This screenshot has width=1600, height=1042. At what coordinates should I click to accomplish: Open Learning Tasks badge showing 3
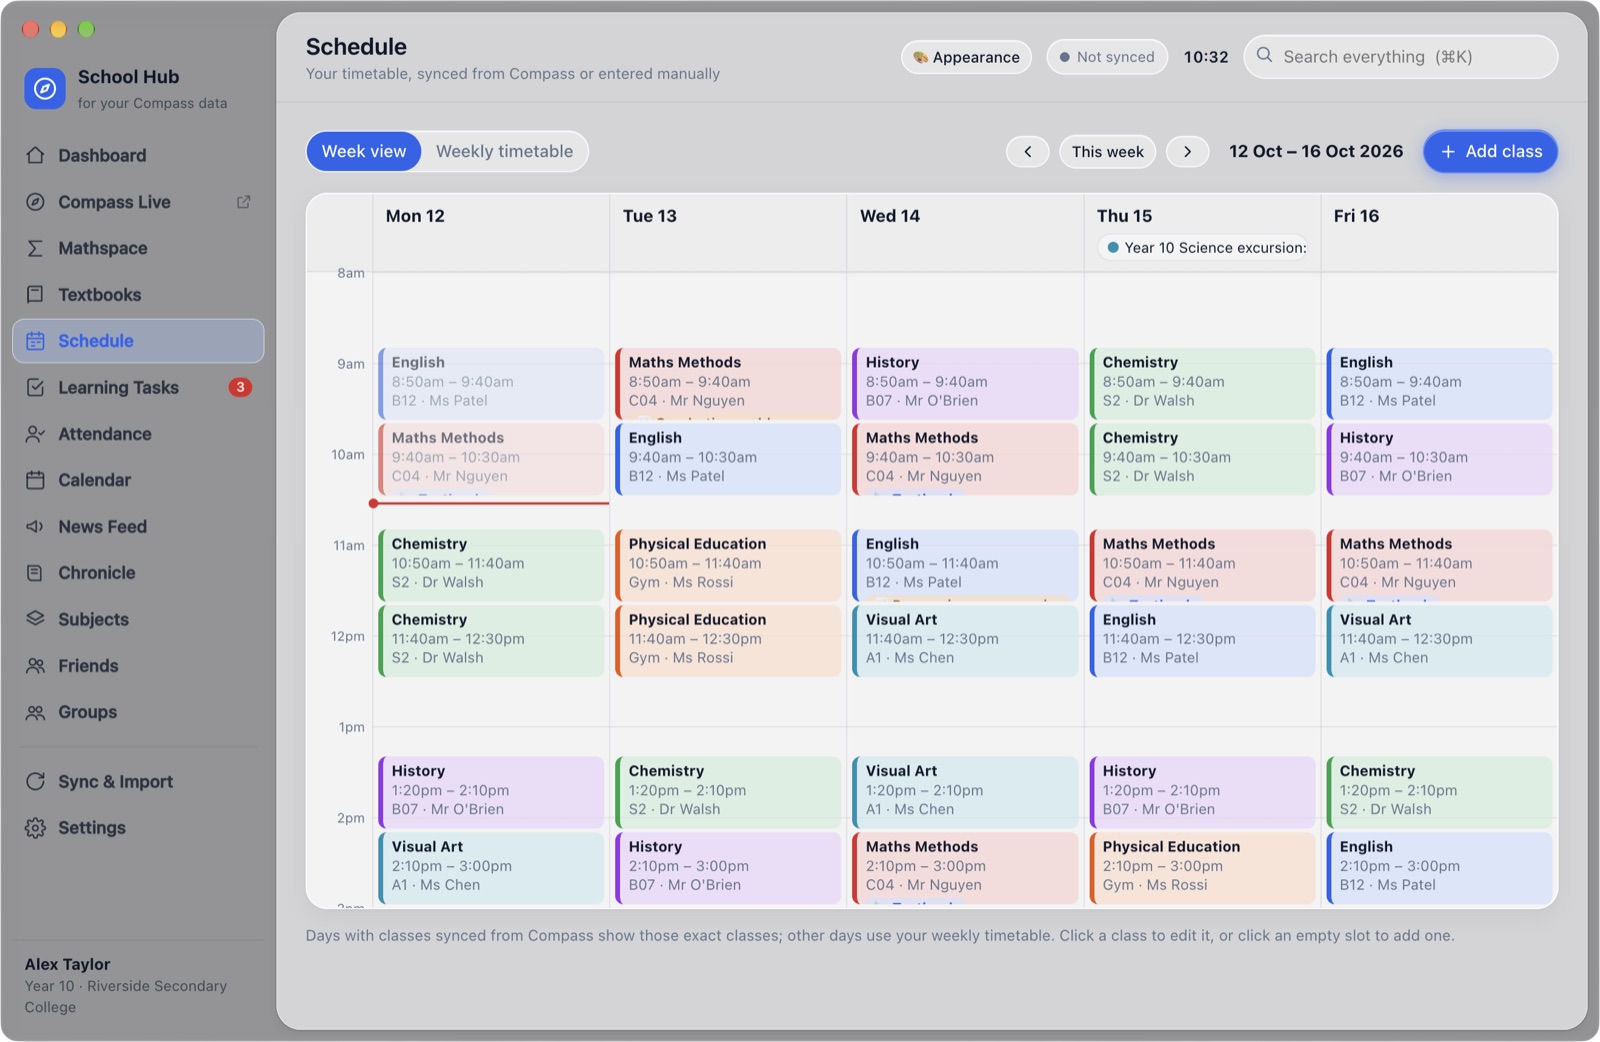(x=240, y=387)
